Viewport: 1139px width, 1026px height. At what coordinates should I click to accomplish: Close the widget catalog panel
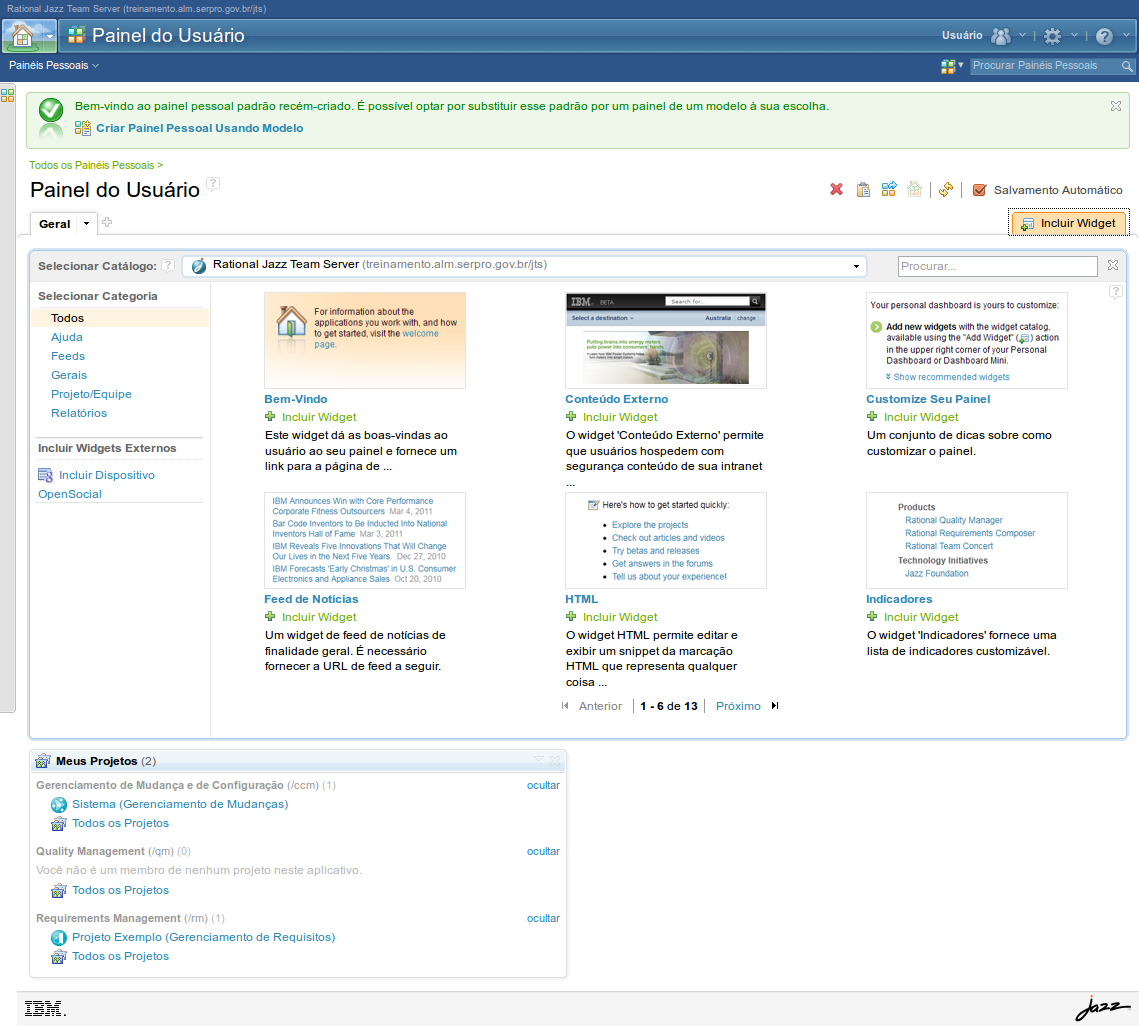coord(1113,265)
